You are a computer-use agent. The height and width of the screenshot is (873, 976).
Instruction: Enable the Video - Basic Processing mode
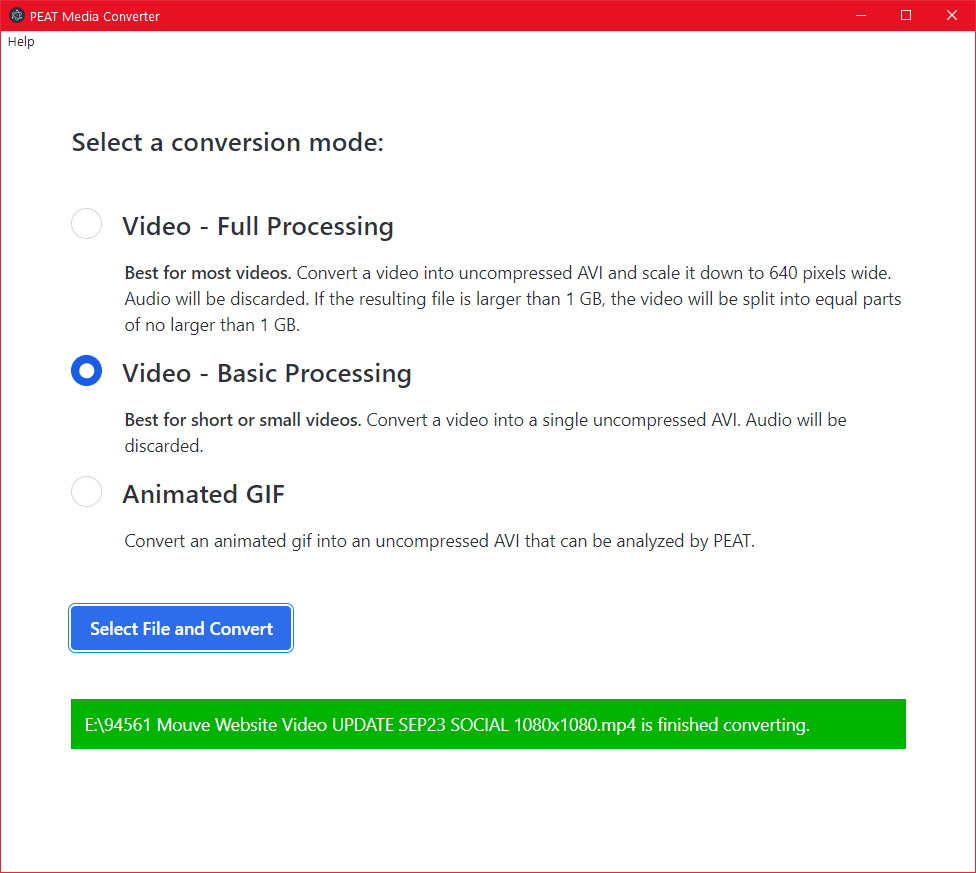[x=86, y=370]
